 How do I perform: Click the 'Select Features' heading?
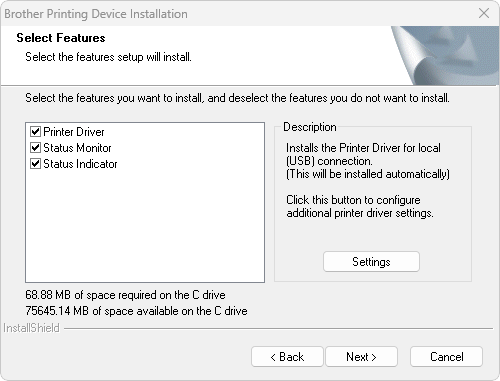point(61,38)
